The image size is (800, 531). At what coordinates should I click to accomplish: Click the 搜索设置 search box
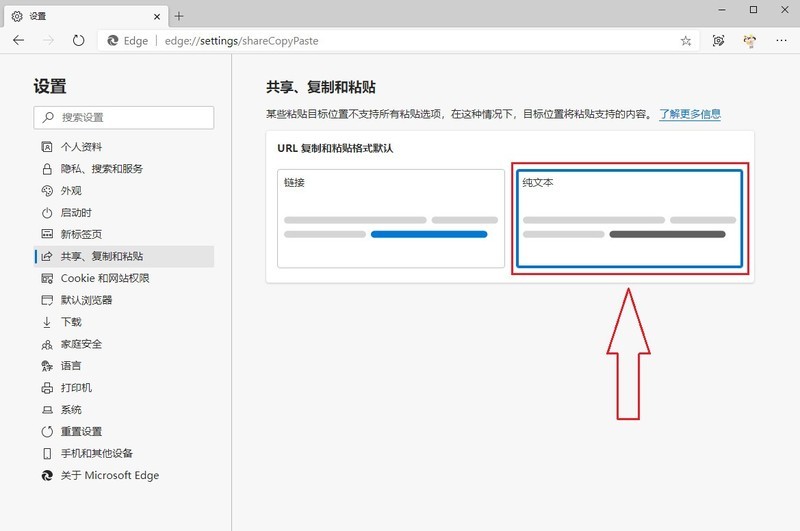tap(124, 118)
